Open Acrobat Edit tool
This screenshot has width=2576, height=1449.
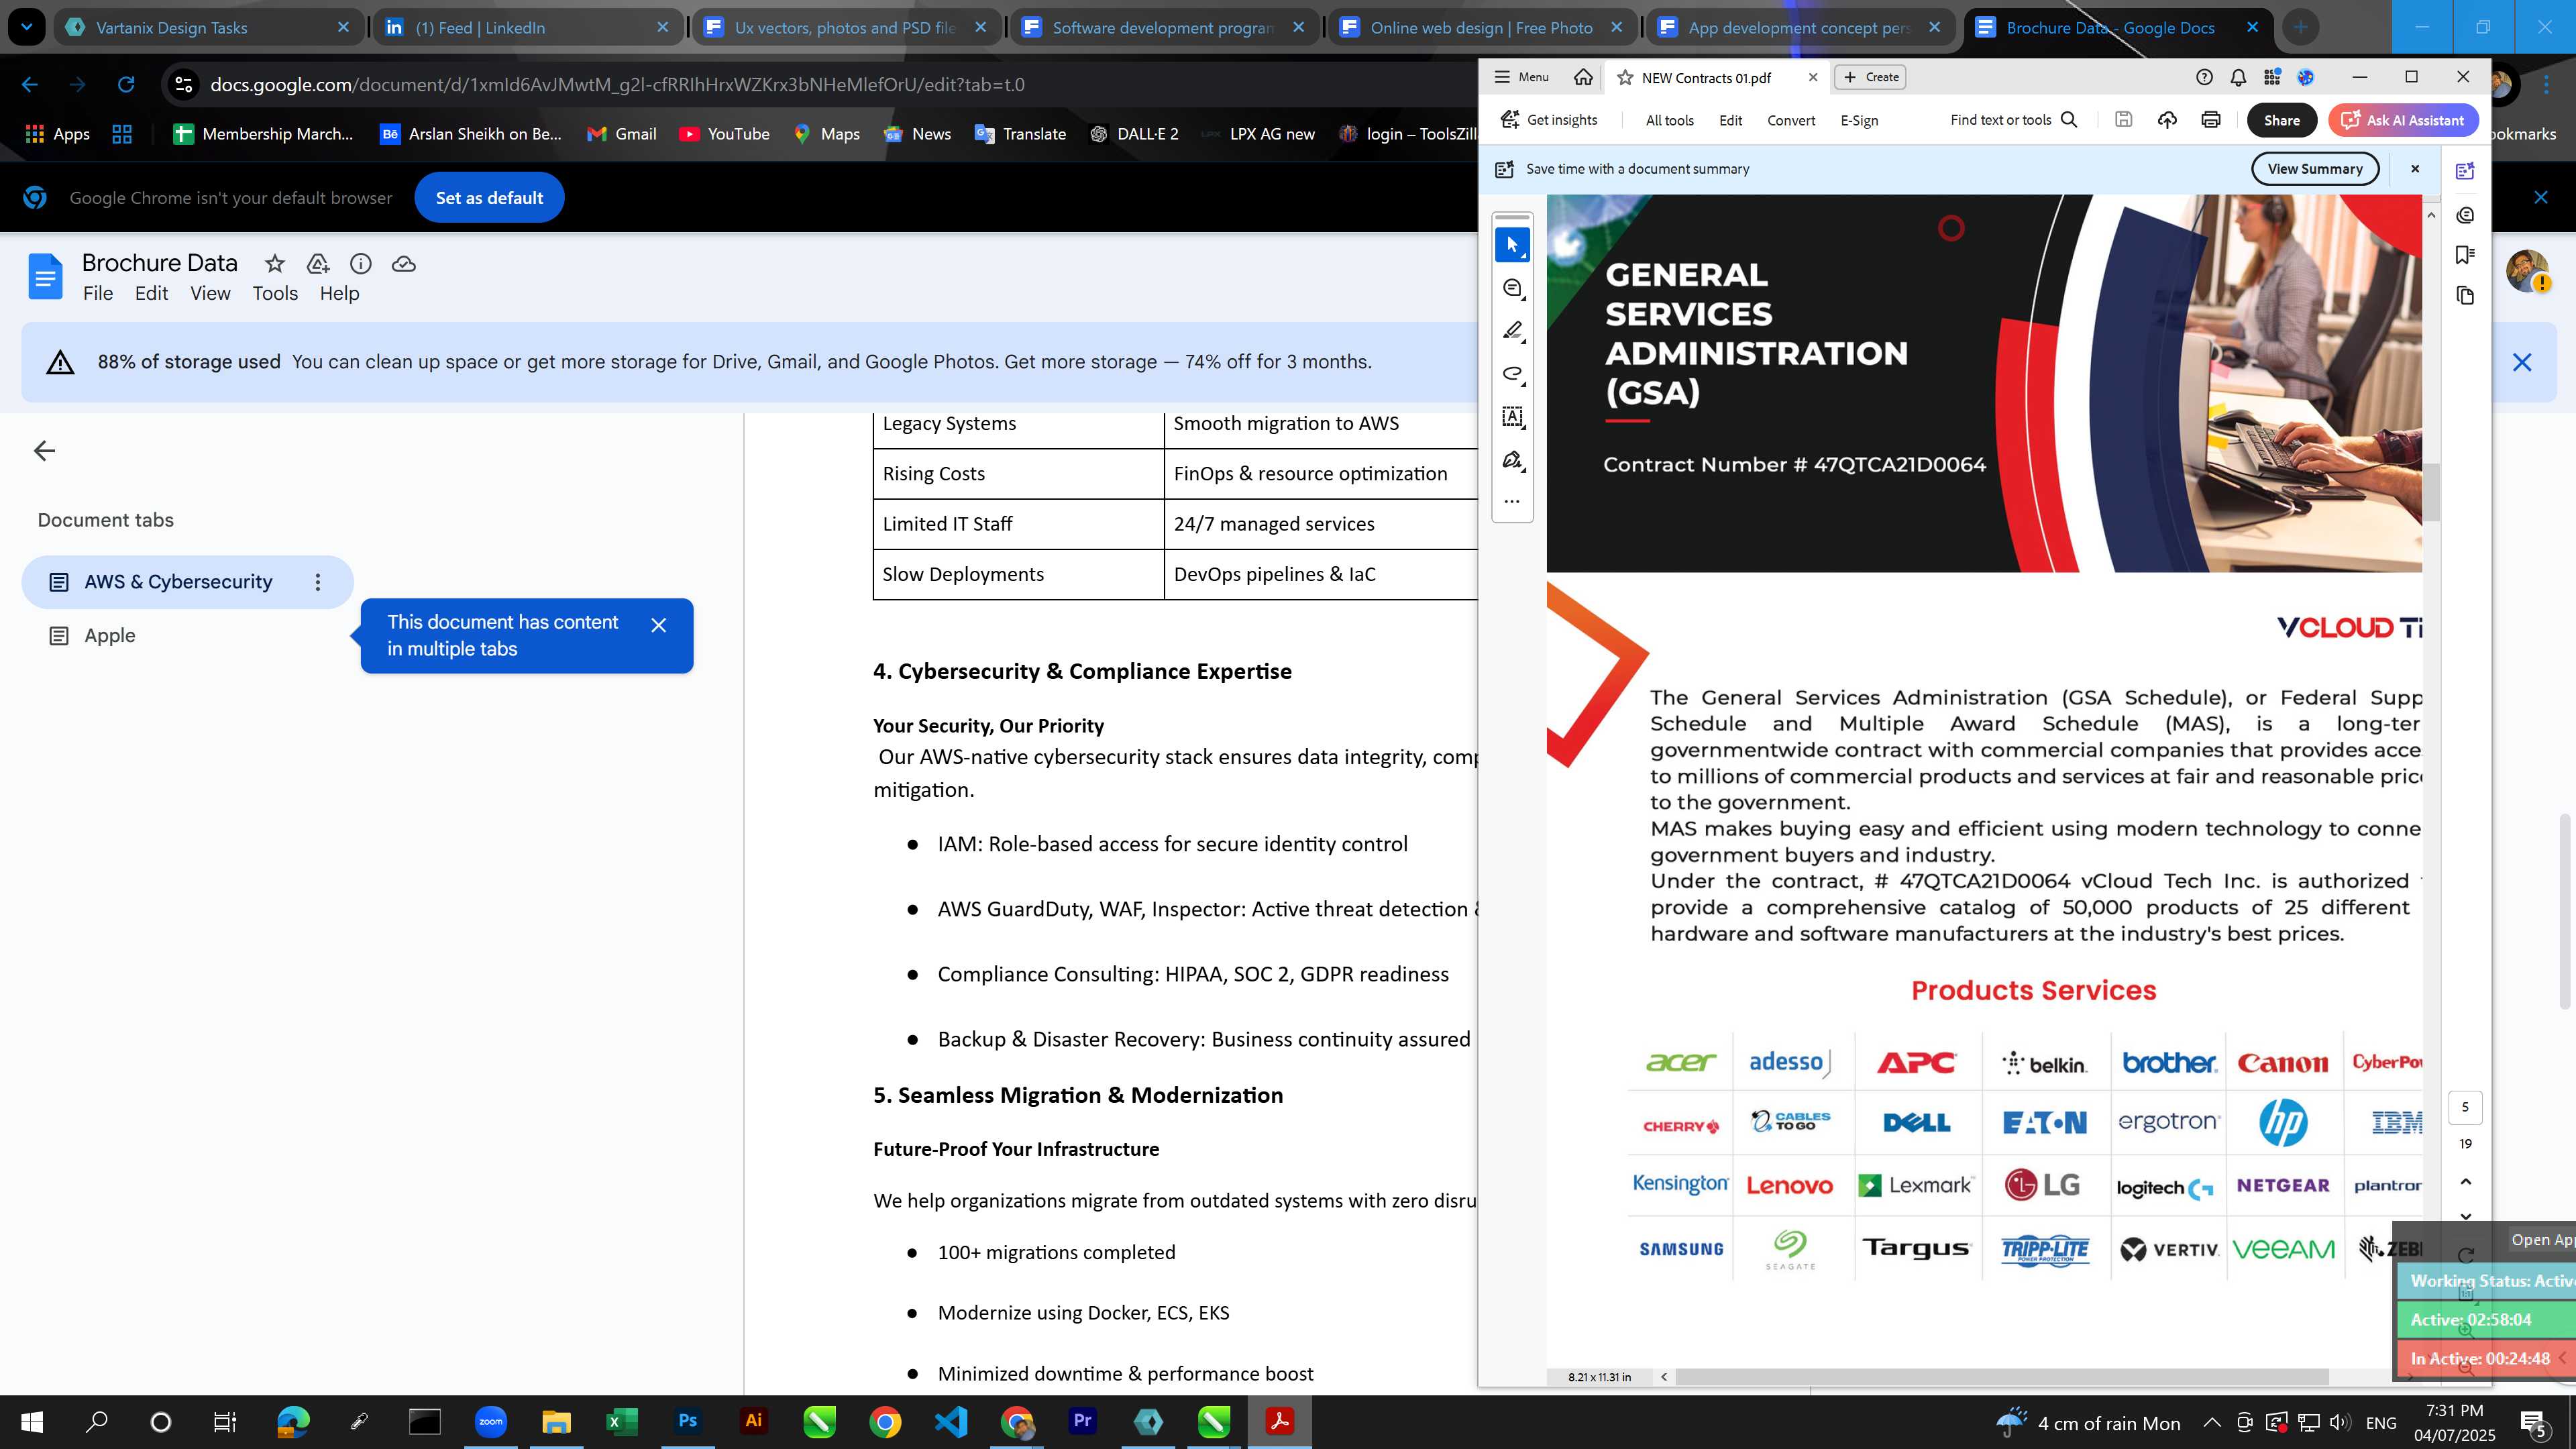(x=1730, y=120)
